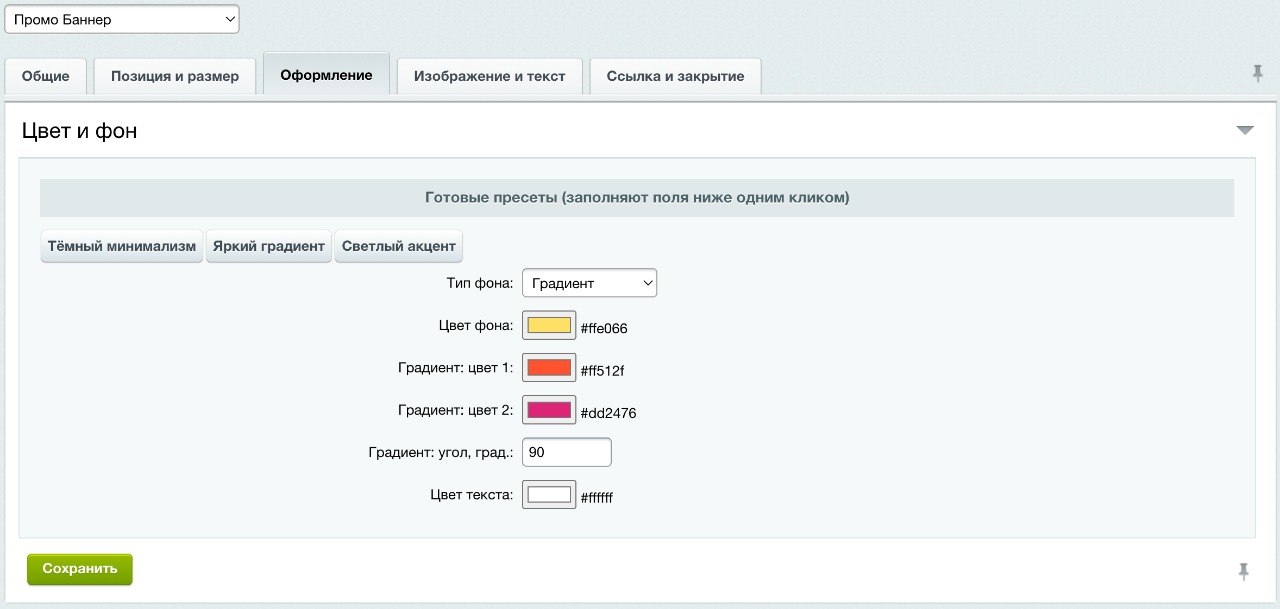Apply the Тёмный минимализм preset

[122, 246]
